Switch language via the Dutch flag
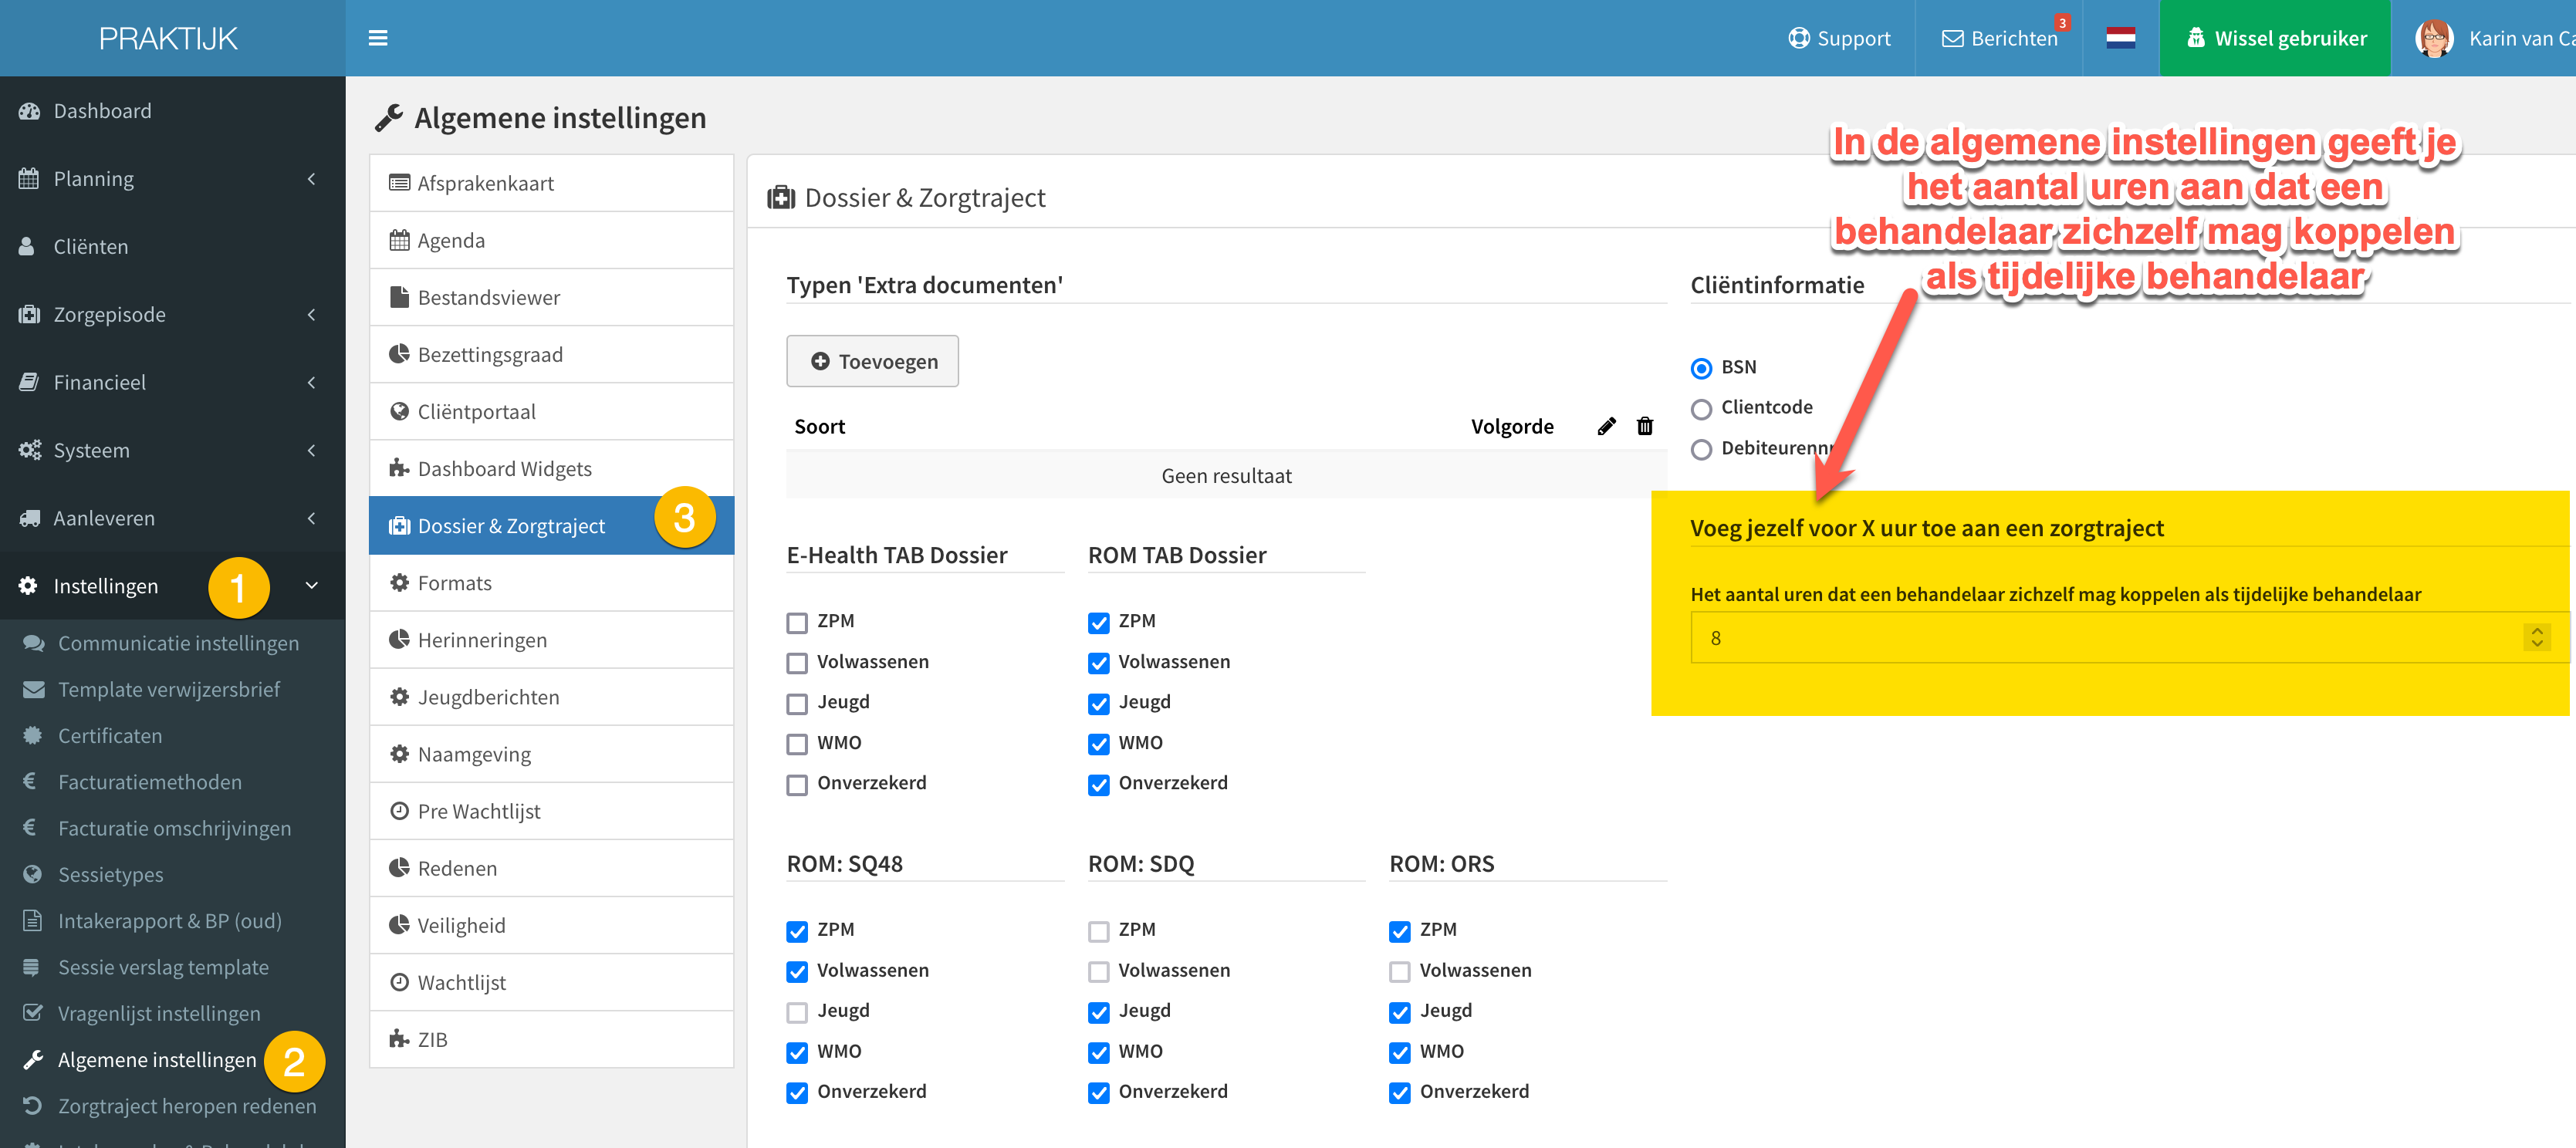 pos(2120,38)
